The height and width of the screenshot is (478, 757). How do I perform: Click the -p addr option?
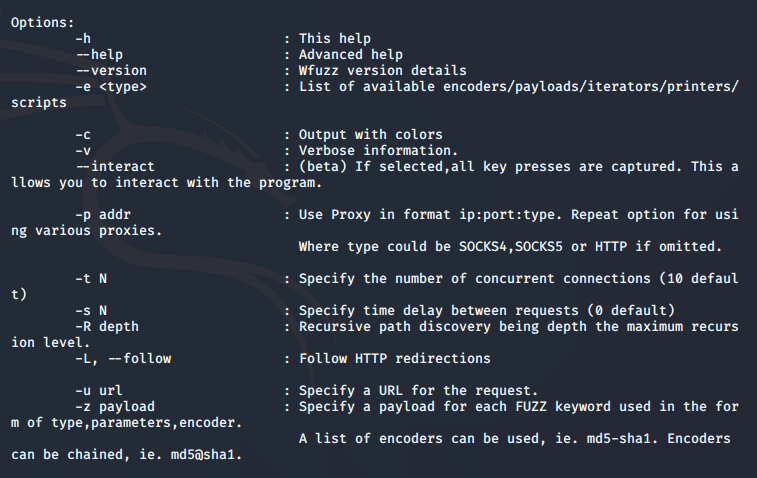click(x=103, y=214)
